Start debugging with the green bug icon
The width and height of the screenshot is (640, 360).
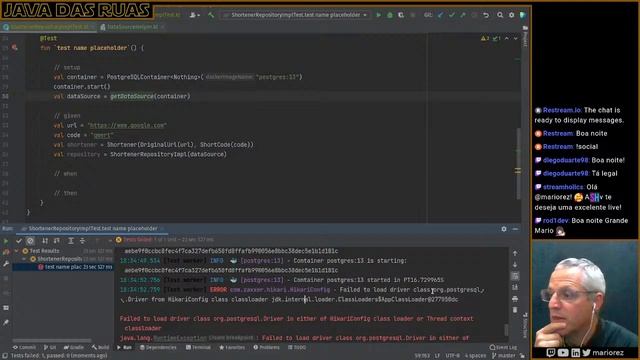[x=390, y=15]
